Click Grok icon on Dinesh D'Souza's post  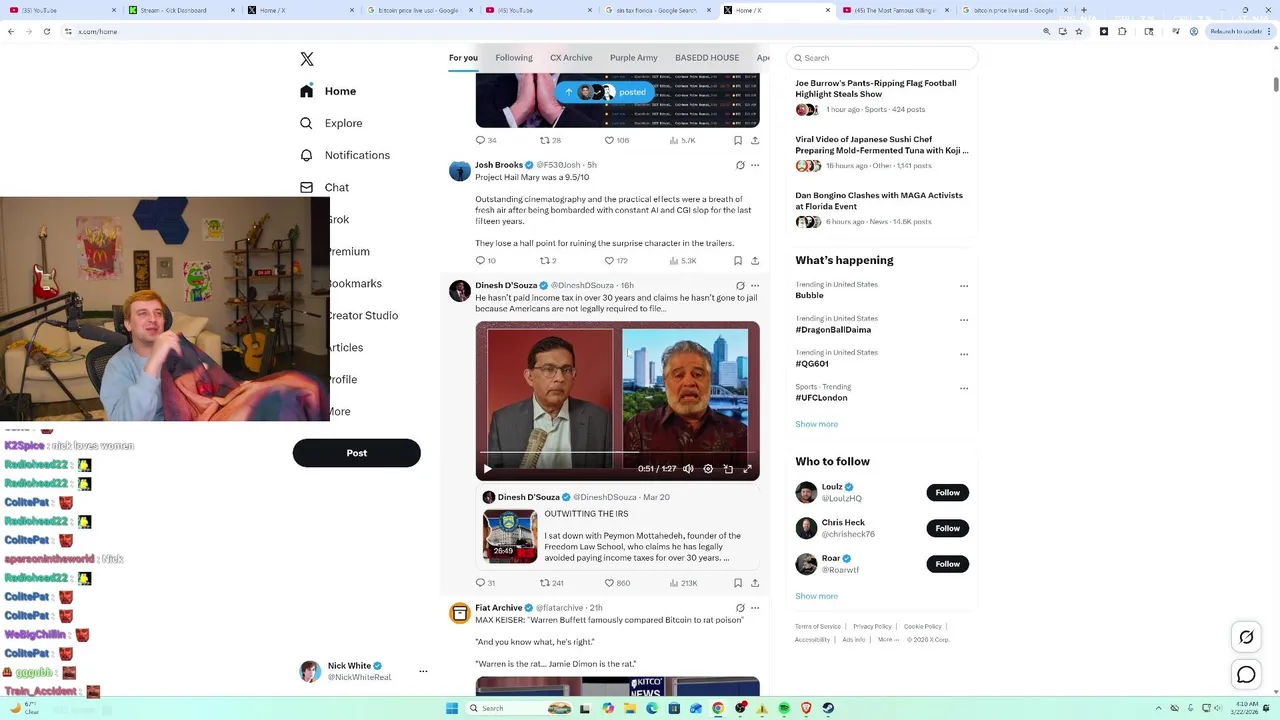[x=740, y=285]
